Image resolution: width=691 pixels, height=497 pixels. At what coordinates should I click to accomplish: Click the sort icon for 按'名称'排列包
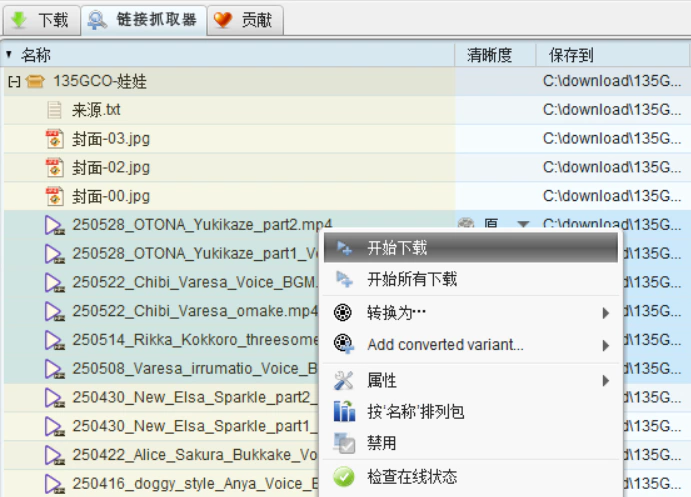344,411
